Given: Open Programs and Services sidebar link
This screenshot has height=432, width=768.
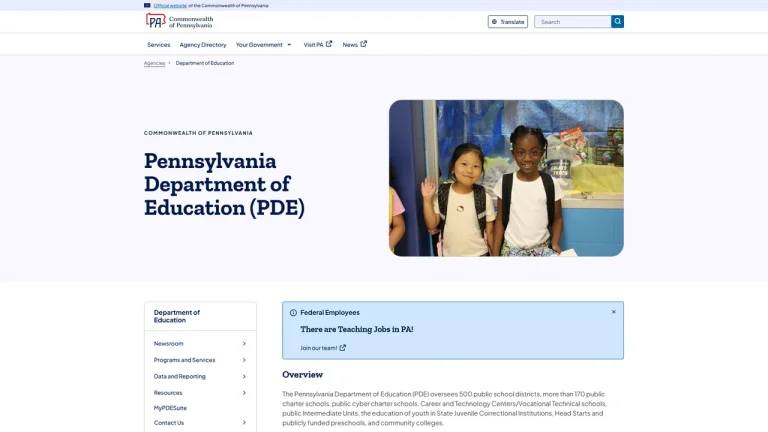Looking at the screenshot, I should [184, 360].
